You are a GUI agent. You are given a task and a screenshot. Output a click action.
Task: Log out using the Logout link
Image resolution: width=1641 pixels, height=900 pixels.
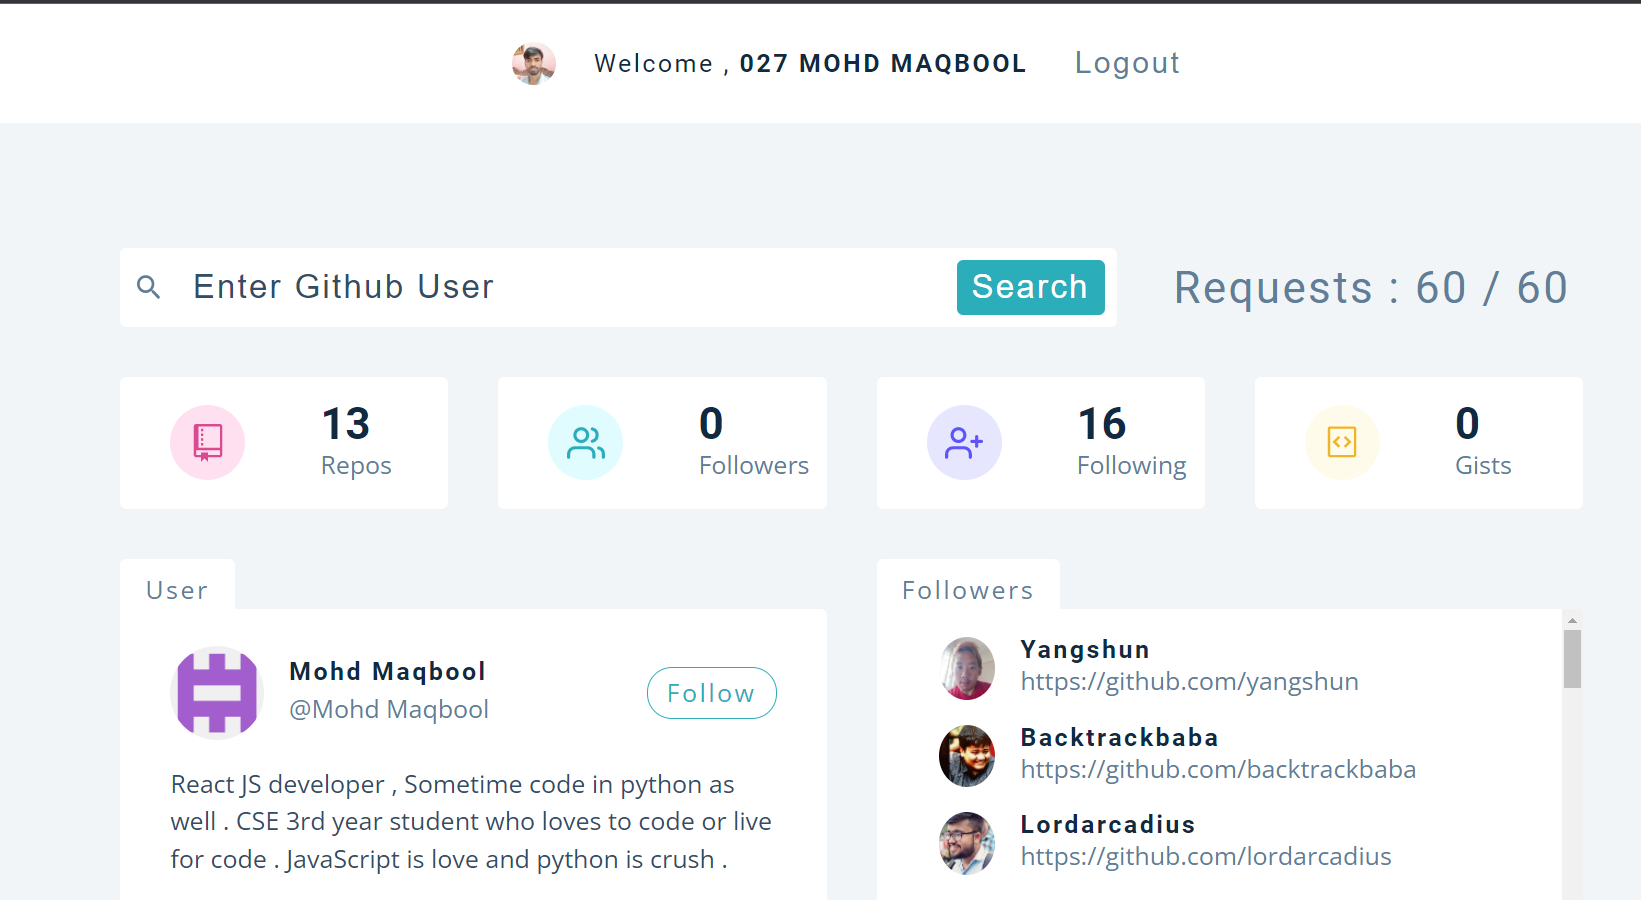point(1127,63)
